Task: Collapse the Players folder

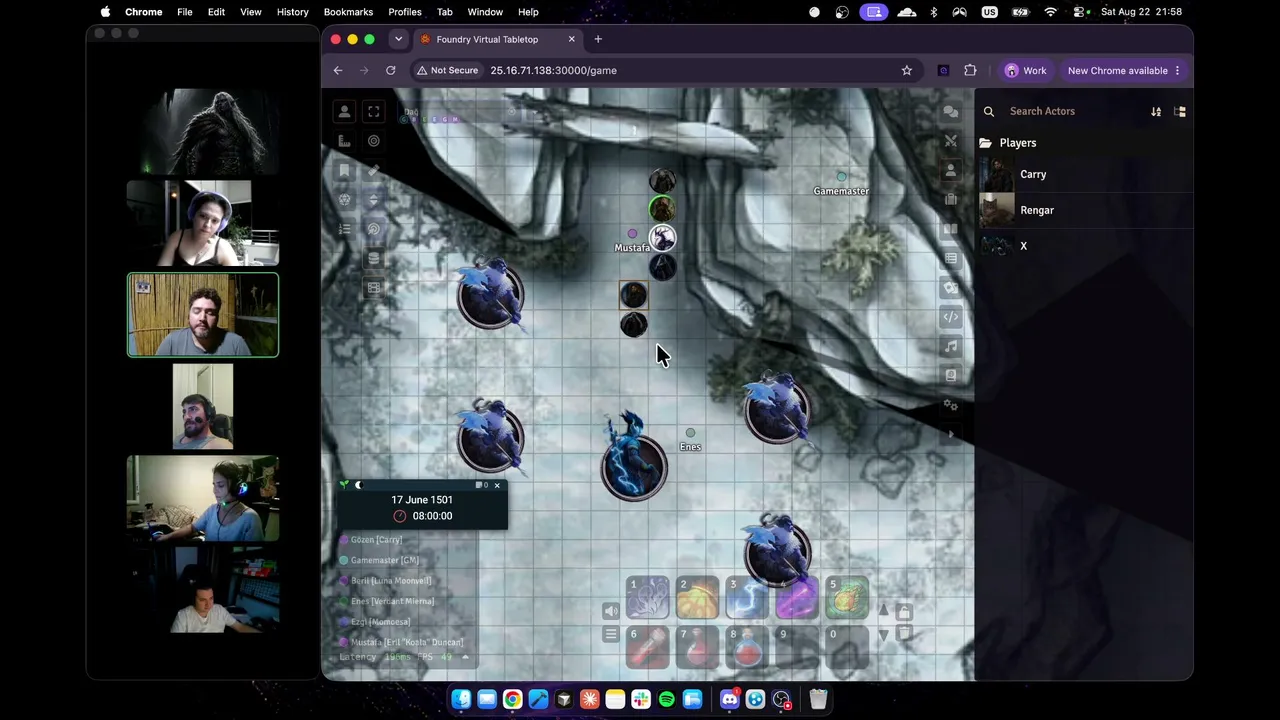Action: point(1084,143)
